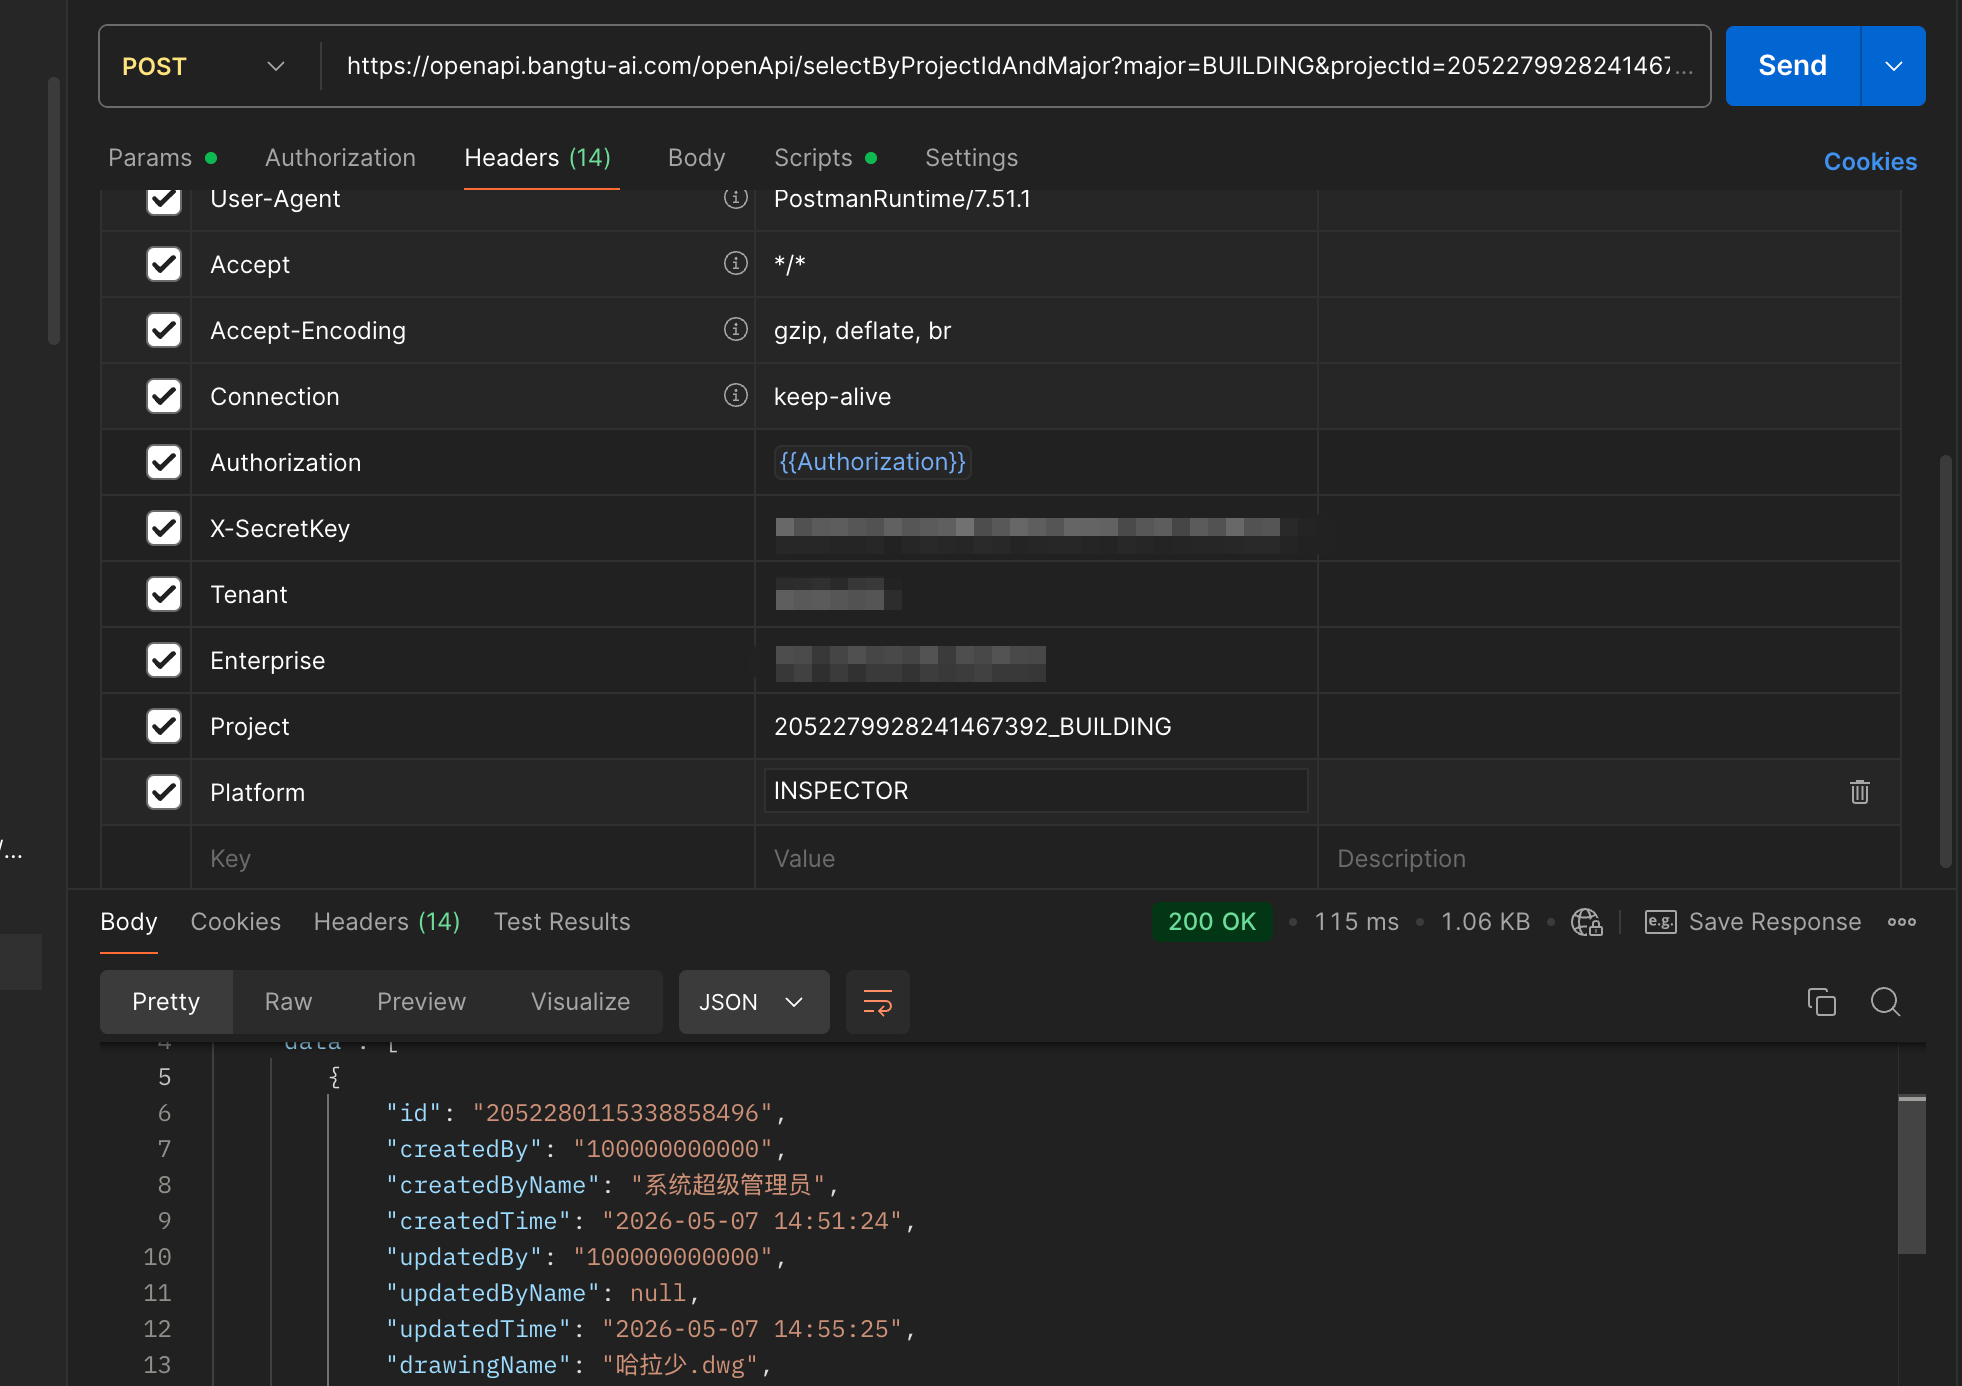Switch response view to Visualize
1962x1386 pixels.
[x=580, y=1002]
